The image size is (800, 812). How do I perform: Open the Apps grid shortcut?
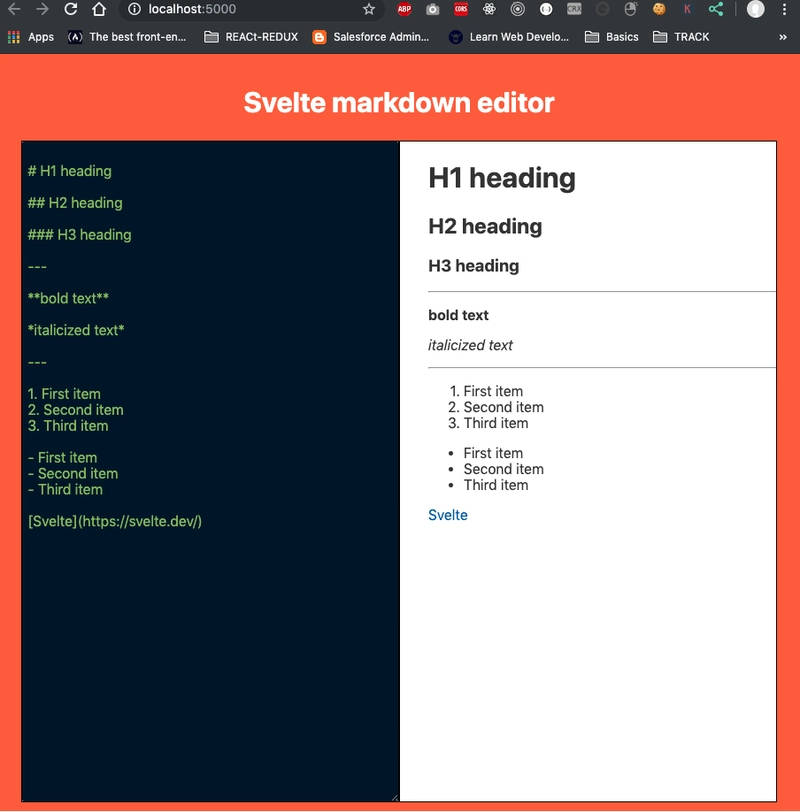tap(31, 37)
